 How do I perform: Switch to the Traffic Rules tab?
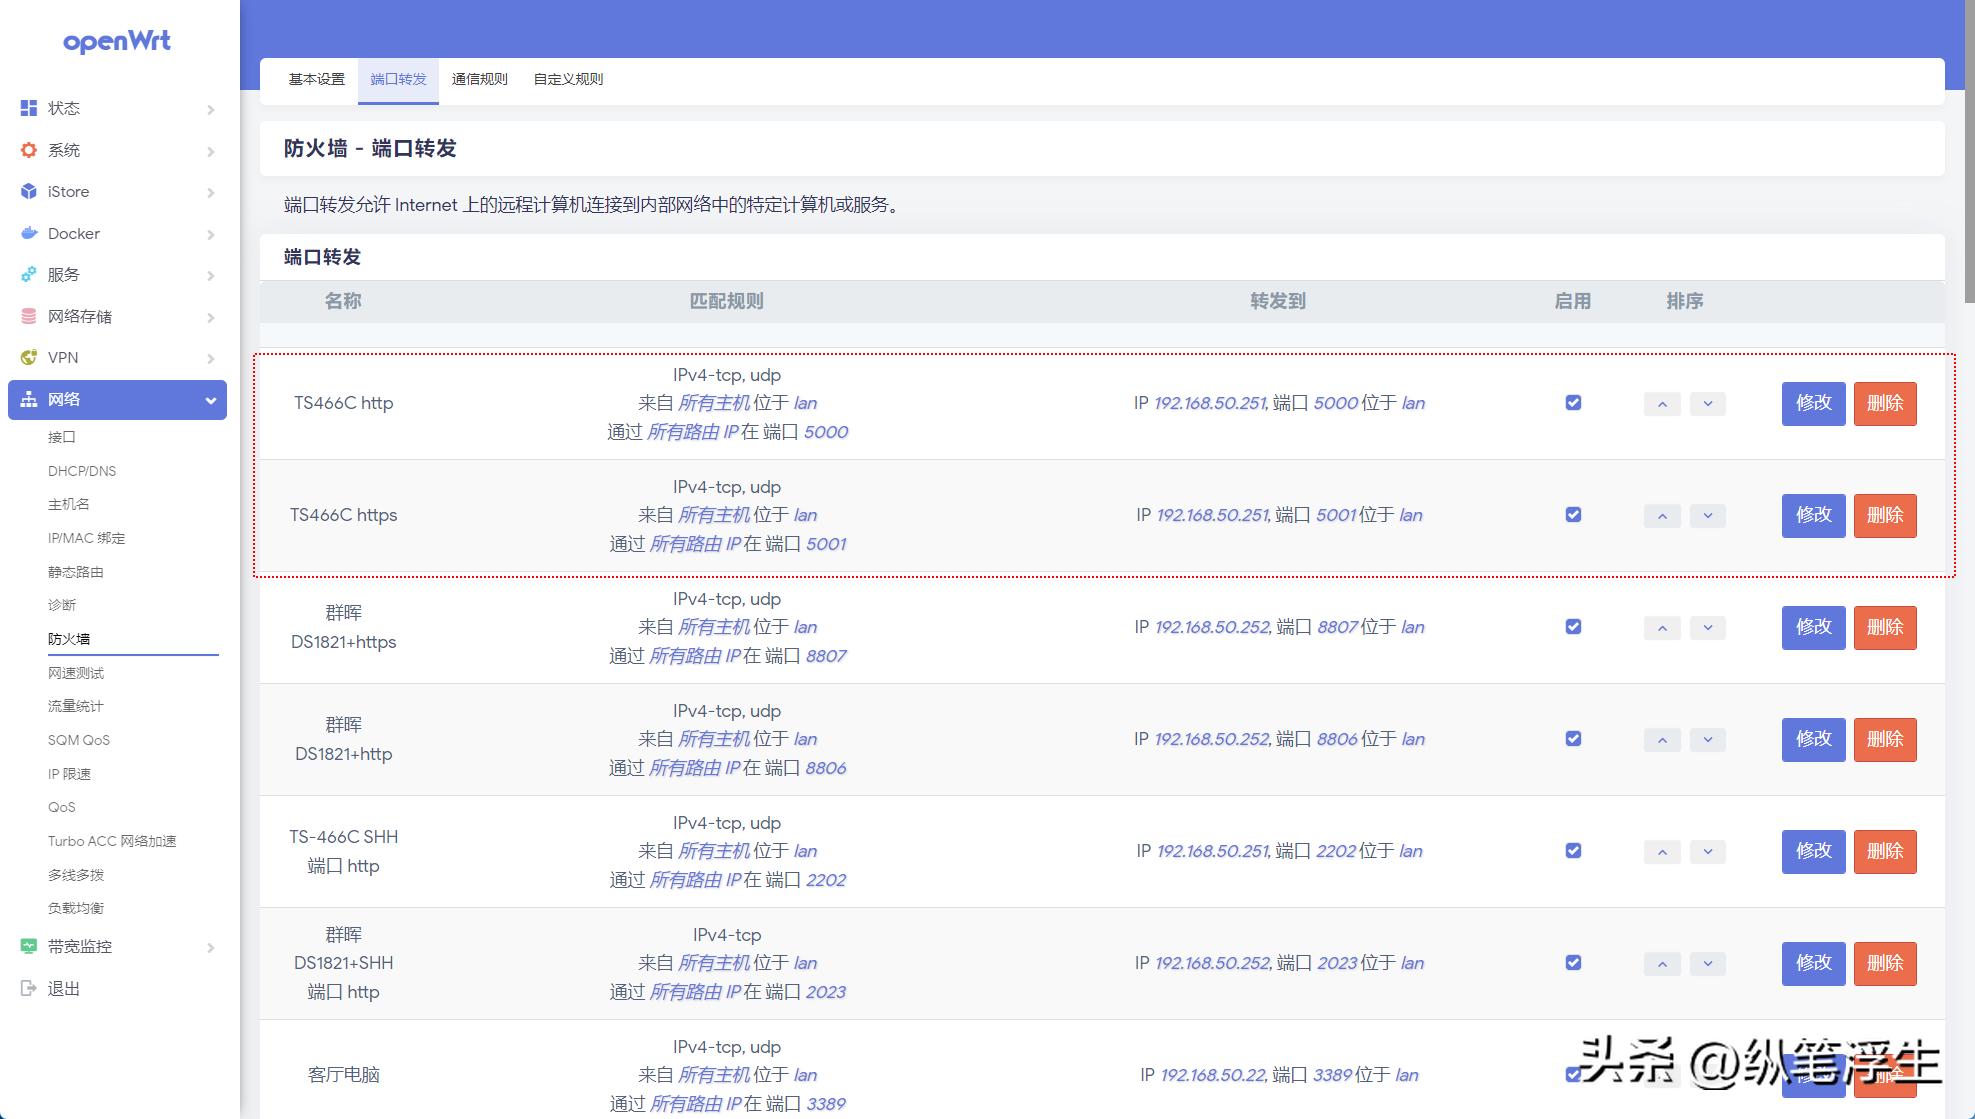479,79
